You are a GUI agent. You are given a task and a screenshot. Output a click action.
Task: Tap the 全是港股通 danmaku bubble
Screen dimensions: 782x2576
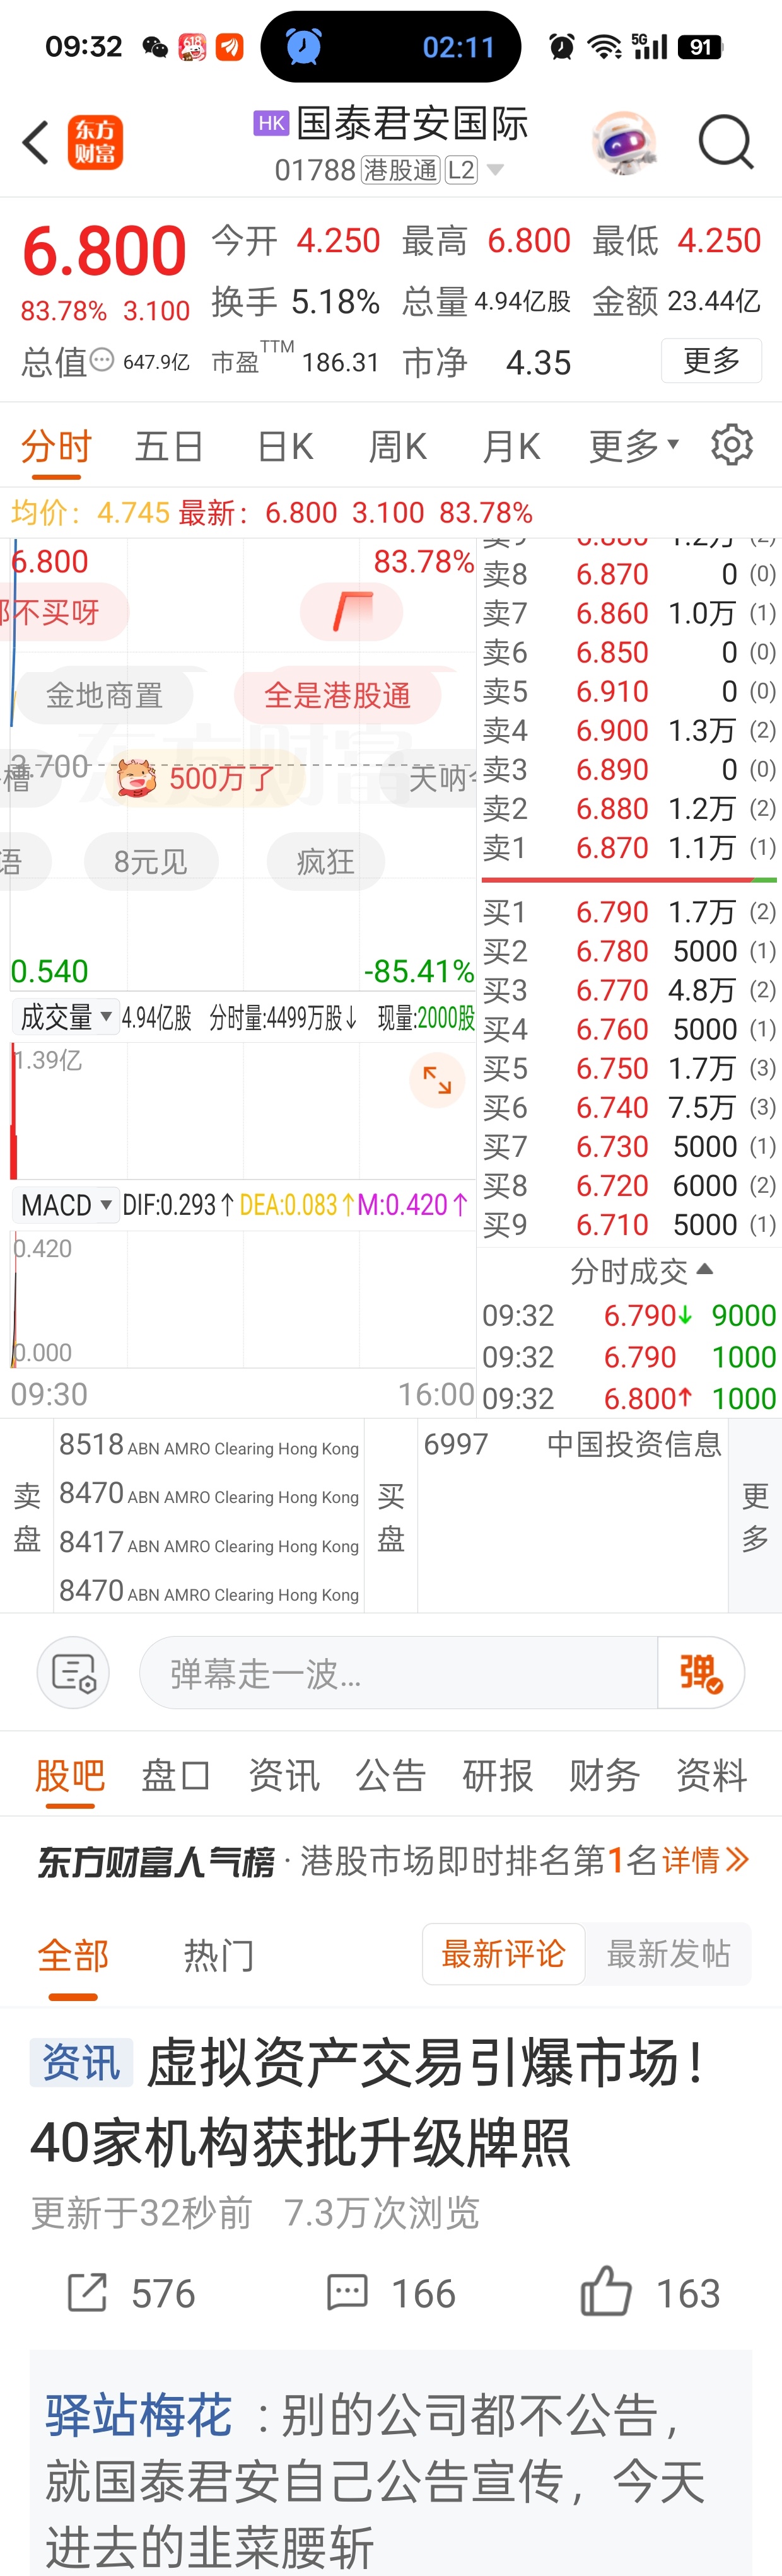(337, 695)
